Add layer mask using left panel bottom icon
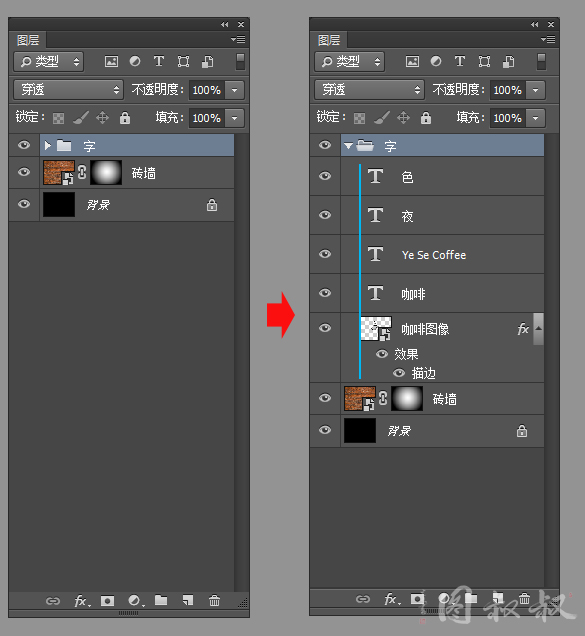Viewport: 585px width, 636px height. (107, 600)
